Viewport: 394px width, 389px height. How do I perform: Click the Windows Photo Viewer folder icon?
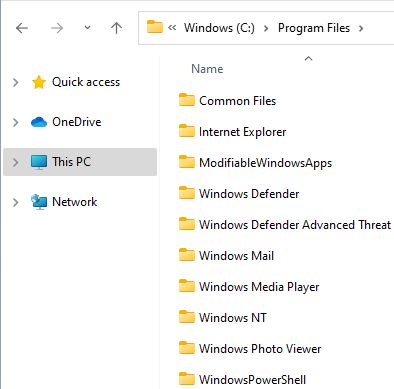[187, 348]
